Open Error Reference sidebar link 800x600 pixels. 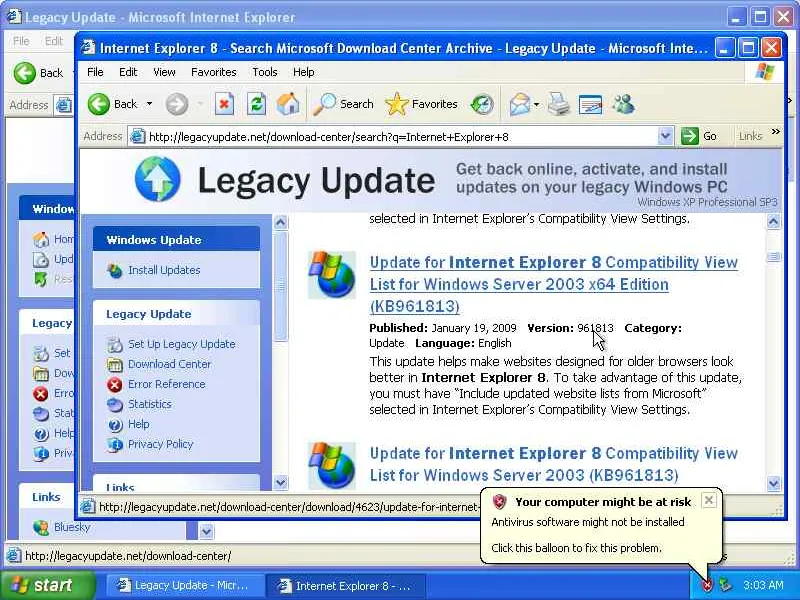point(166,384)
